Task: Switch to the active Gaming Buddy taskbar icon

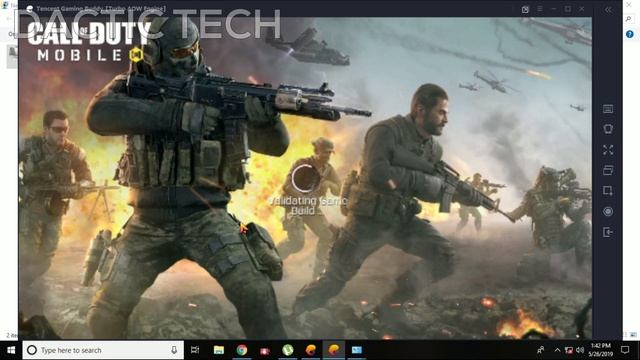Action: click(334, 350)
